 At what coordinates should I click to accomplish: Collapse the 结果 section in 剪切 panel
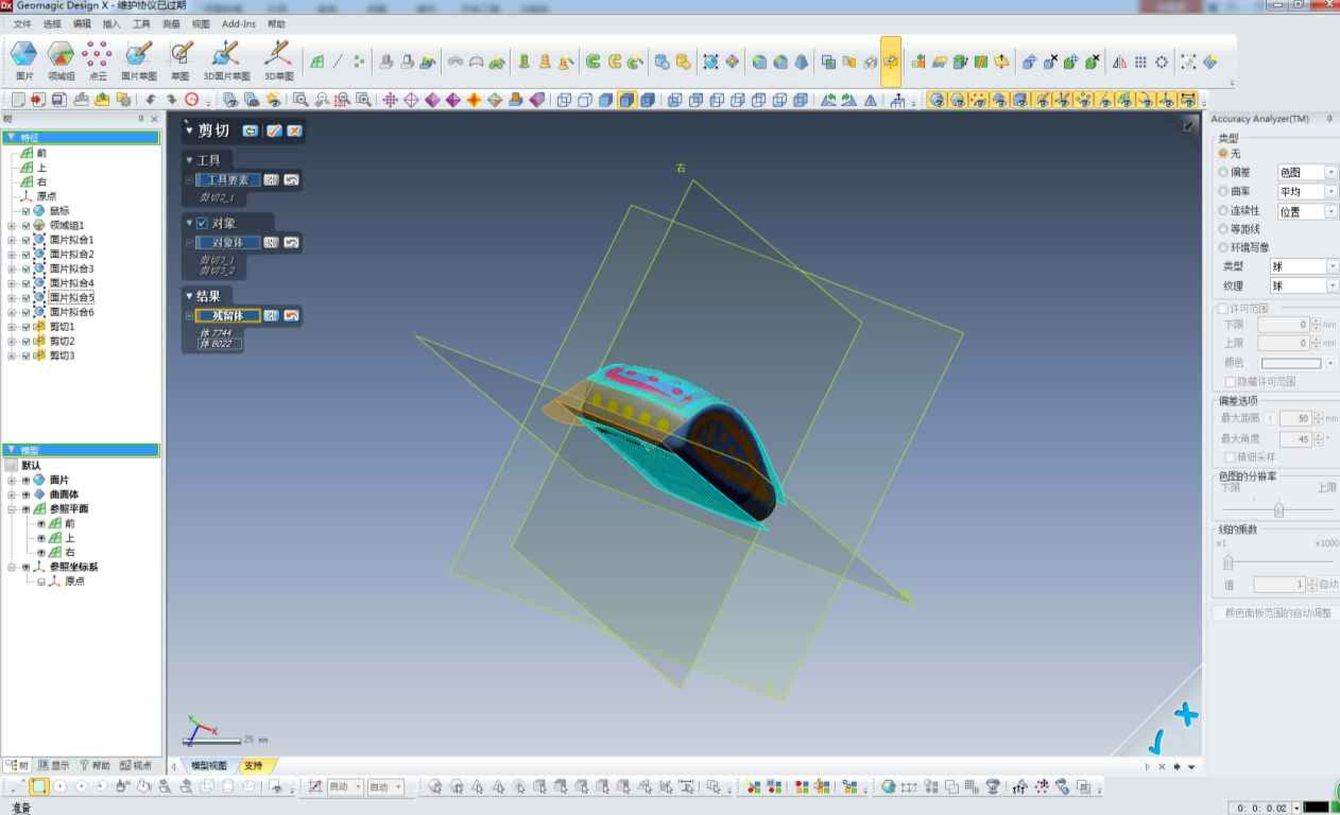click(x=189, y=296)
